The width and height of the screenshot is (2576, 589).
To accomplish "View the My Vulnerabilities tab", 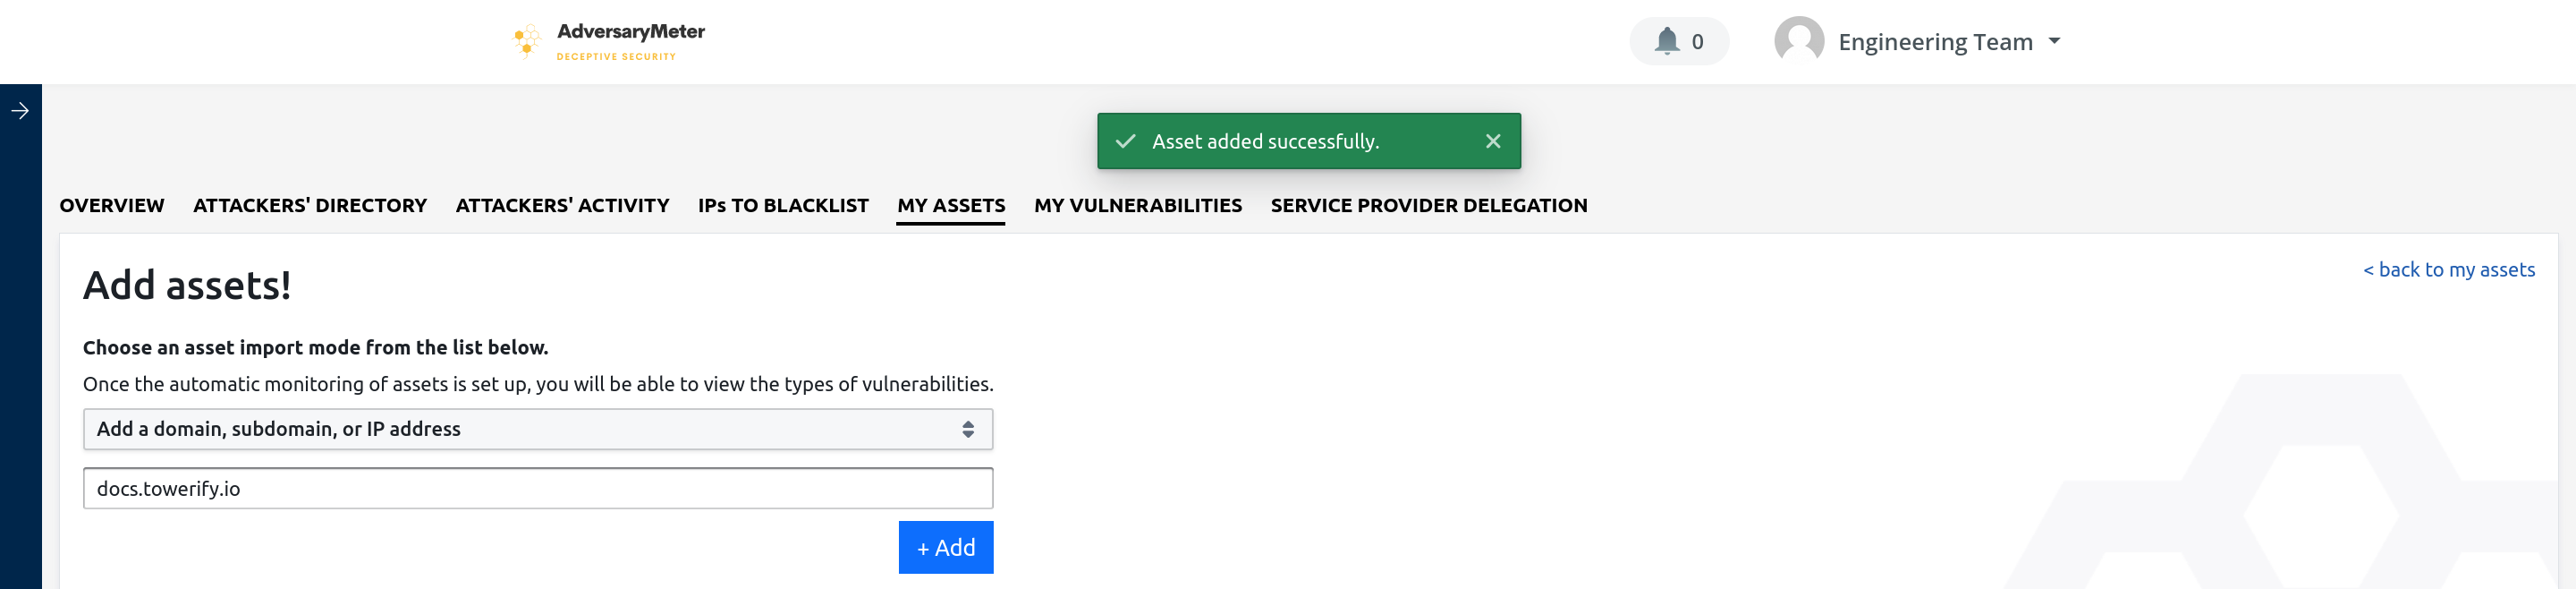I will 1137,205.
